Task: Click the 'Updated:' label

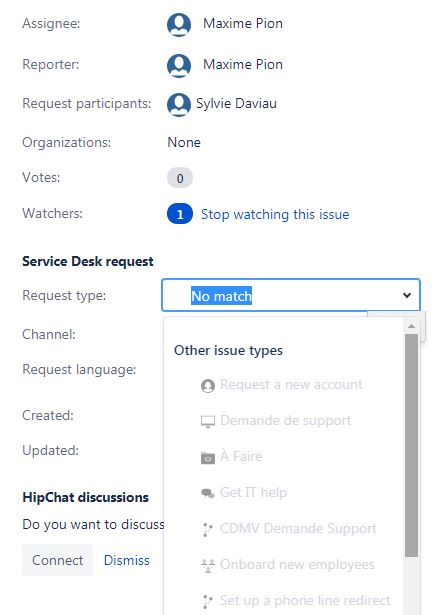Action: click(x=50, y=450)
